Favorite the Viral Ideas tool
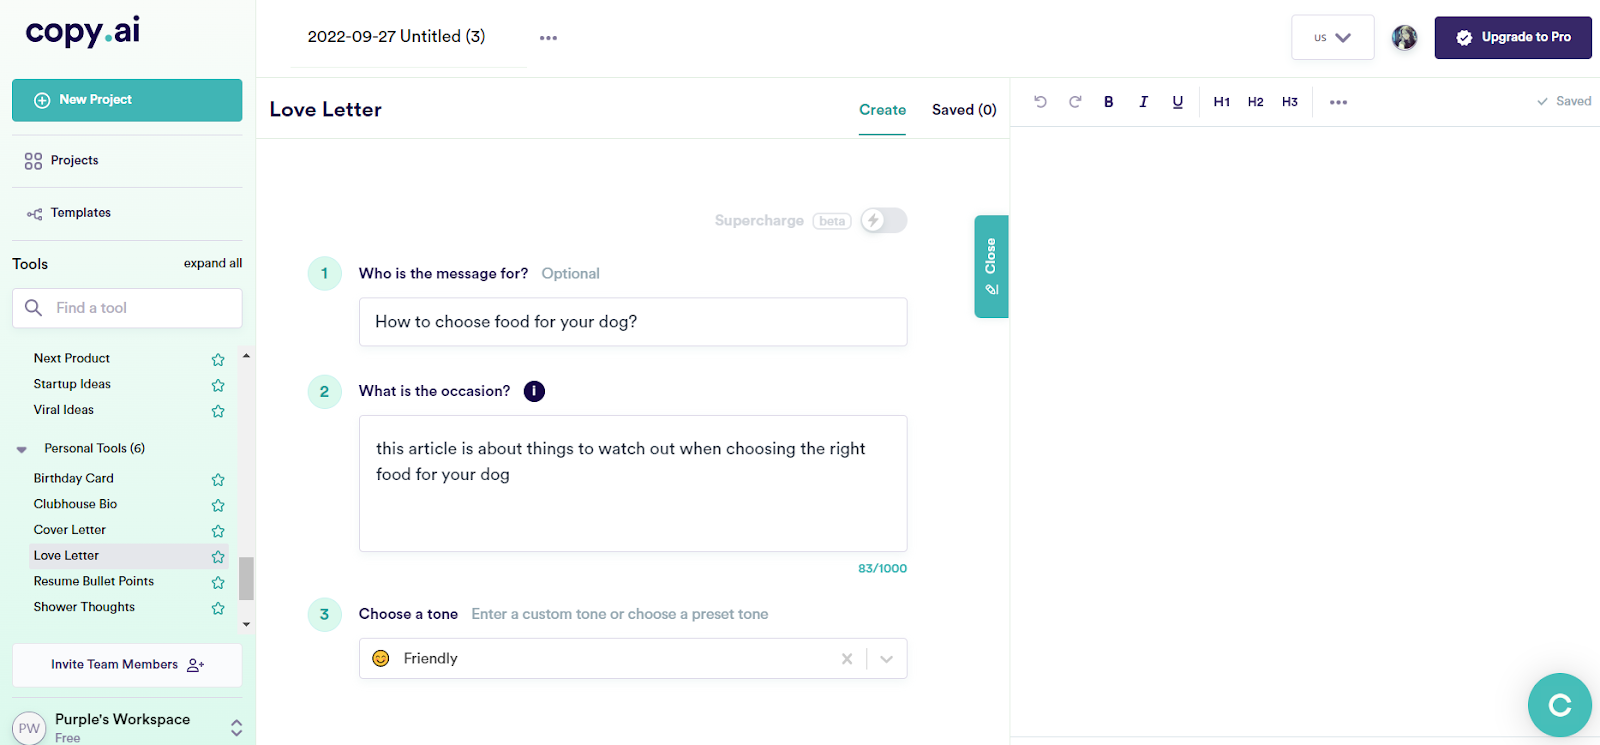Viewport: 1600px width, 745px height. click(x=218, y=411)
